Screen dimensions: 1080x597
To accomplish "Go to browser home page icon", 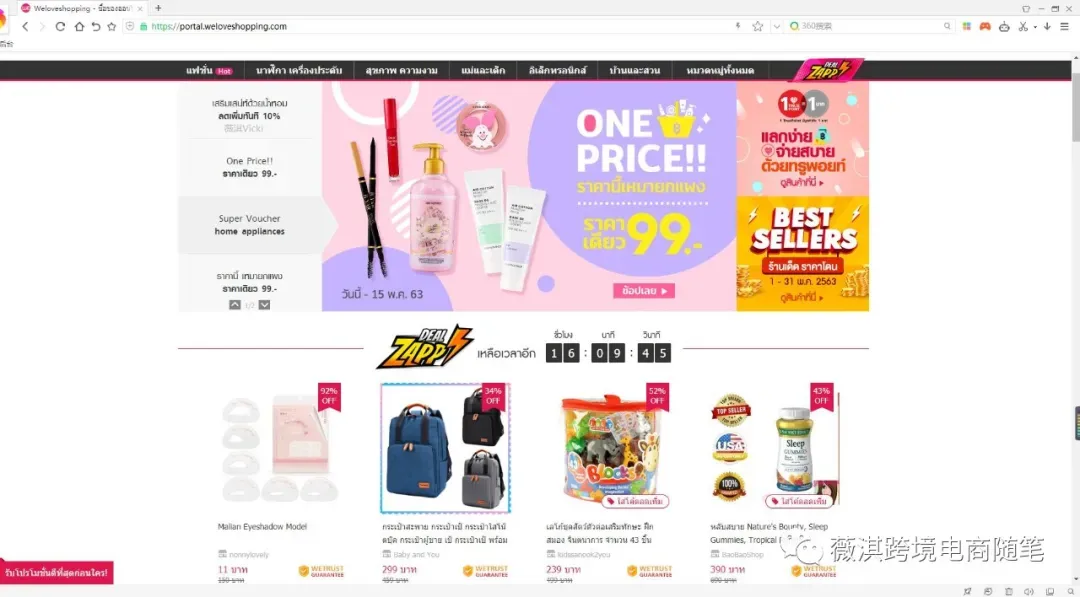I will [x=79, y=26].
